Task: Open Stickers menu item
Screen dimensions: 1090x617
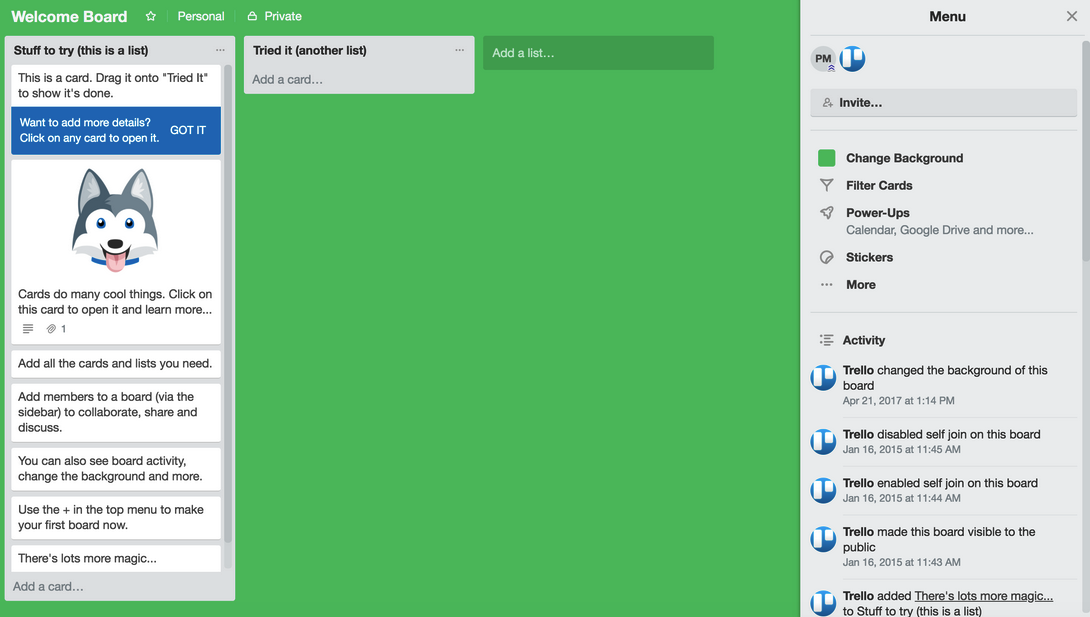Action: pyautogui.click(x=869, y=257)
